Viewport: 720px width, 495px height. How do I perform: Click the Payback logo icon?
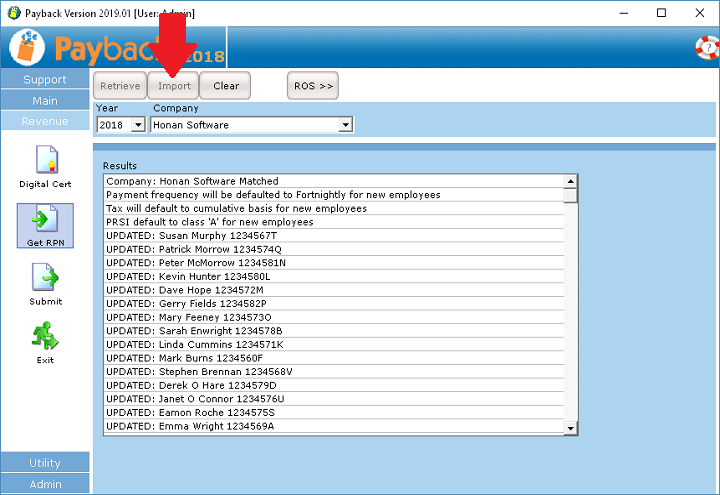coord(27,48)
